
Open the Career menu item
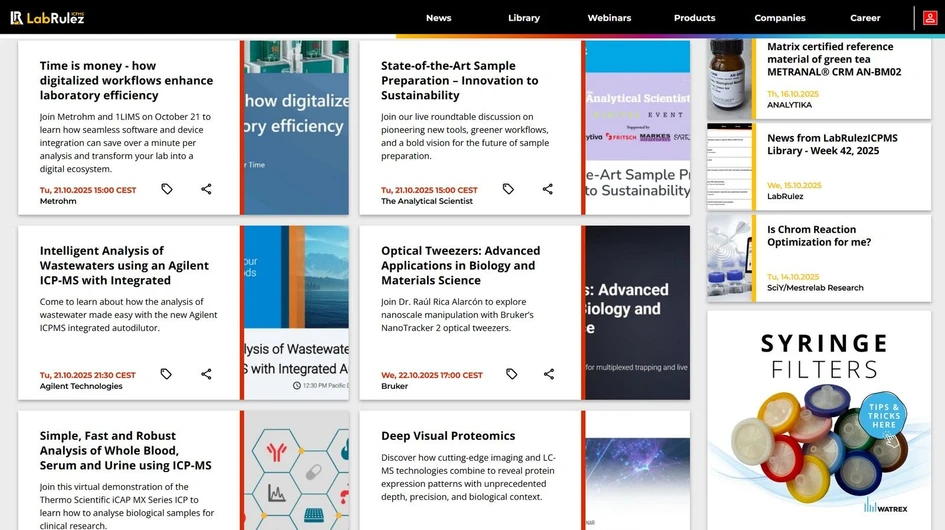point(865,18)
